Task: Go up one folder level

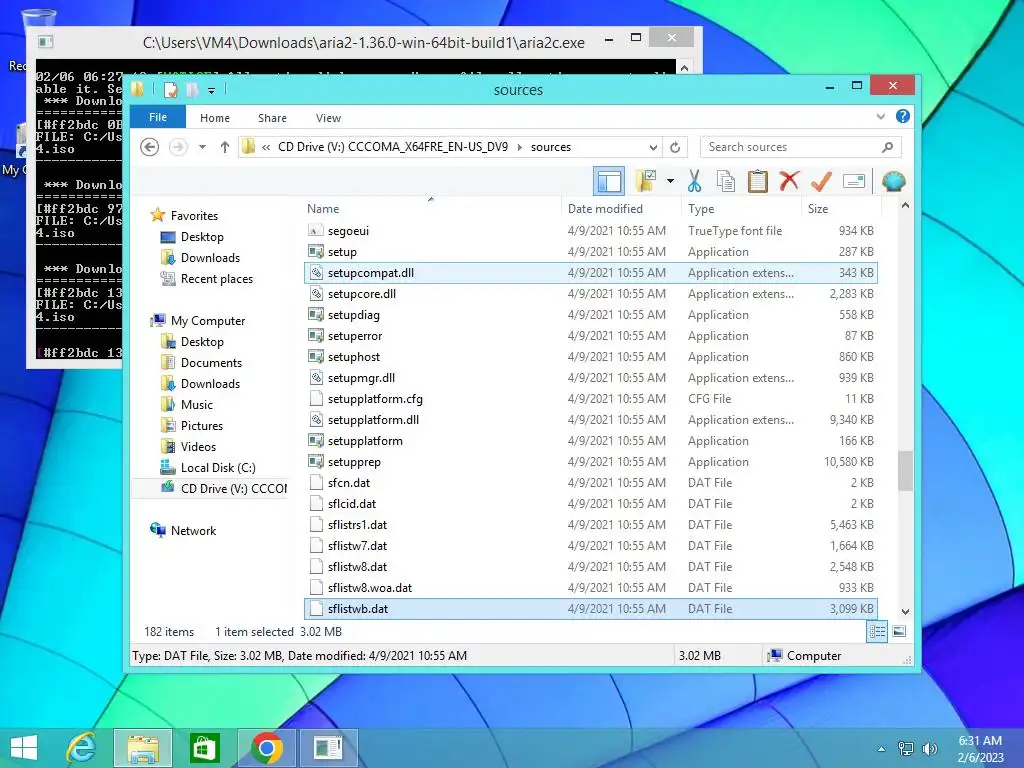Action: (x=225, y=147)
